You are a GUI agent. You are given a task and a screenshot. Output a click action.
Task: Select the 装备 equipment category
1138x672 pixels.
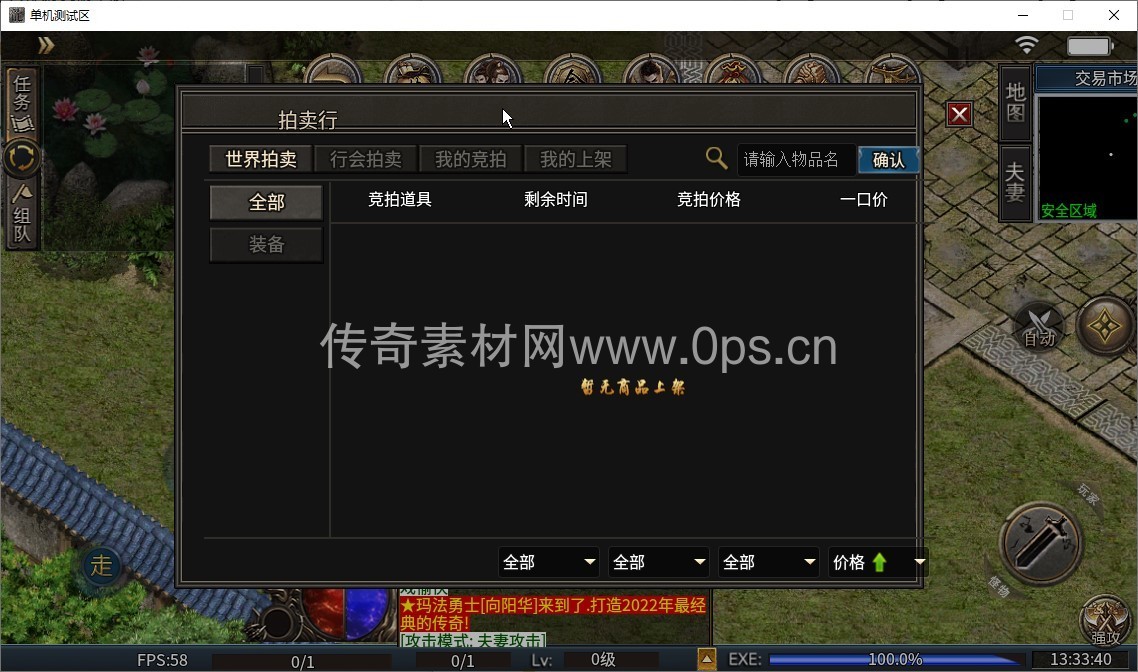266,245
